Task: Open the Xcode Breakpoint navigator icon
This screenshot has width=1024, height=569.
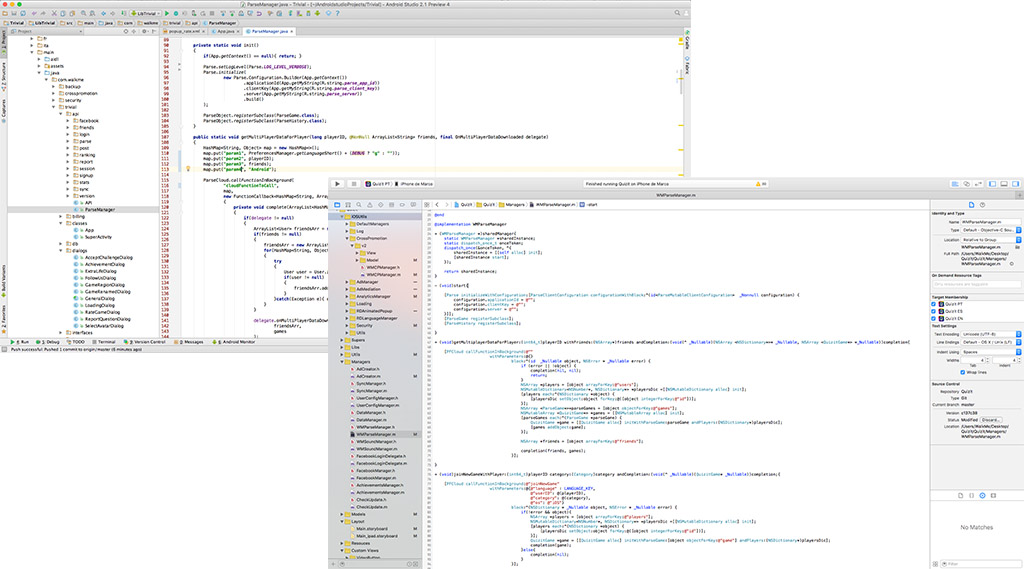Action: pos(402,204)
